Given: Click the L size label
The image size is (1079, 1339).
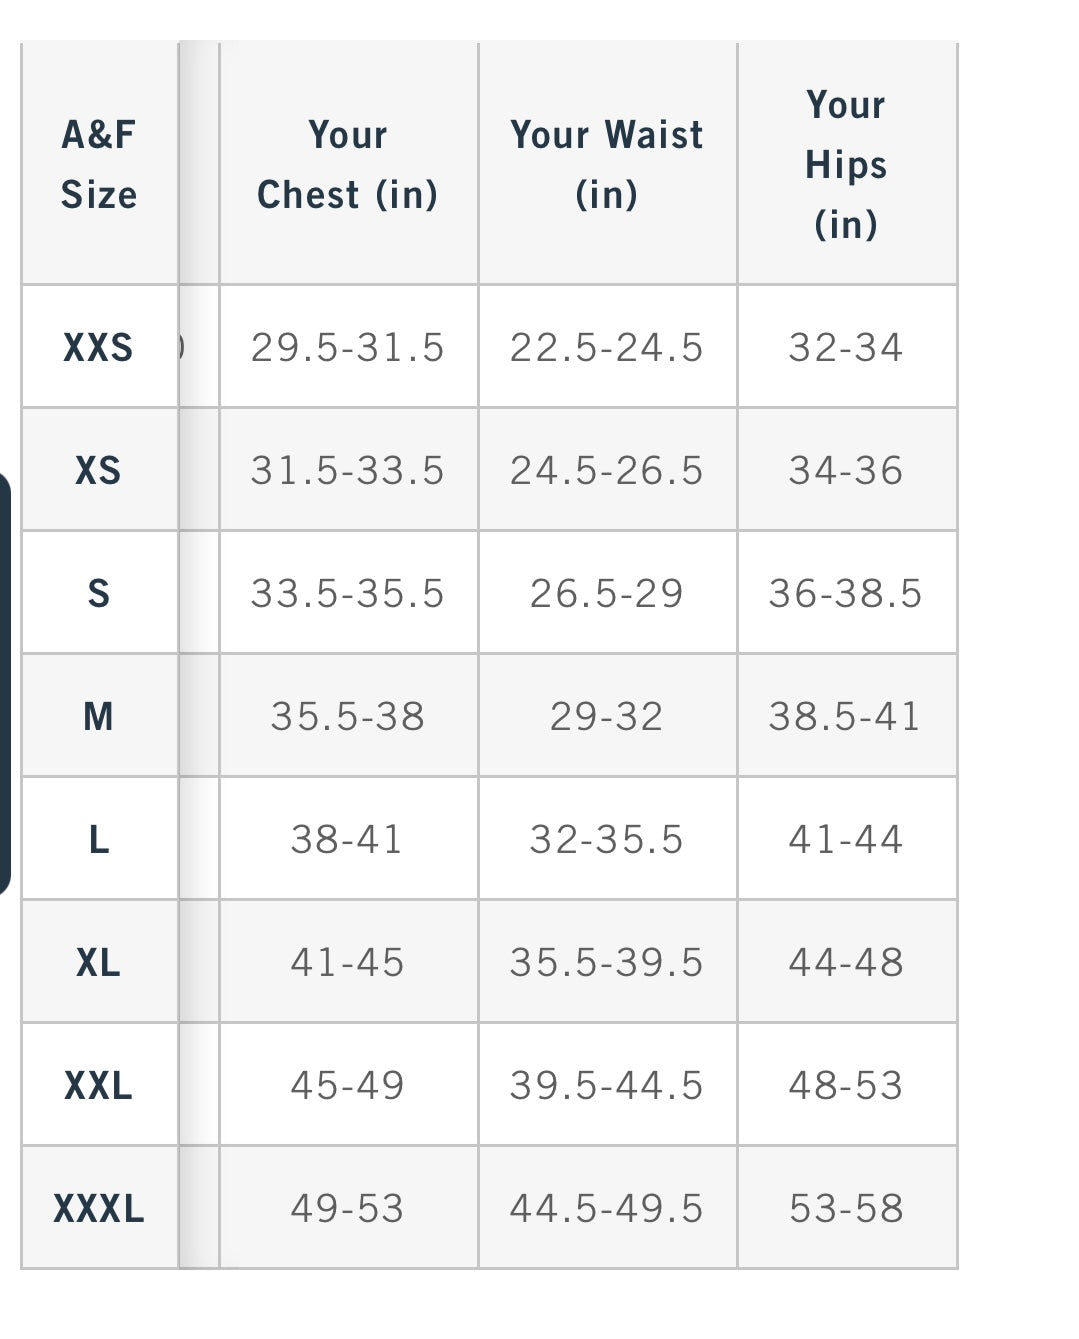Looking at the screenshot, I should pos(98,839).
